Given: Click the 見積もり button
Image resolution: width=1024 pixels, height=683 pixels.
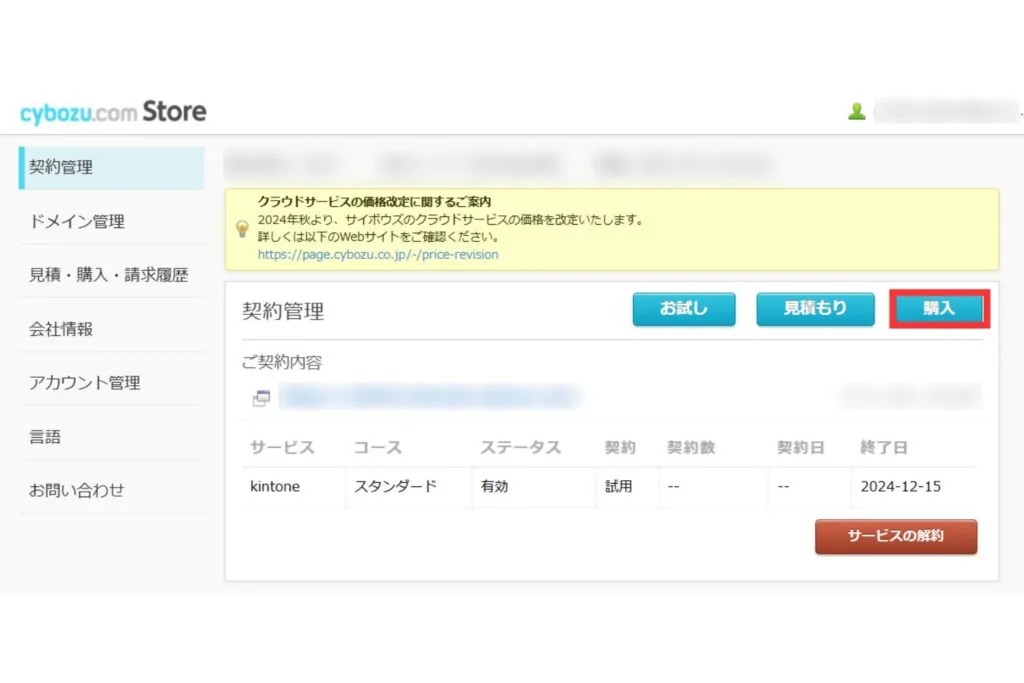Looking at the screenshot, I should [814, 309].
